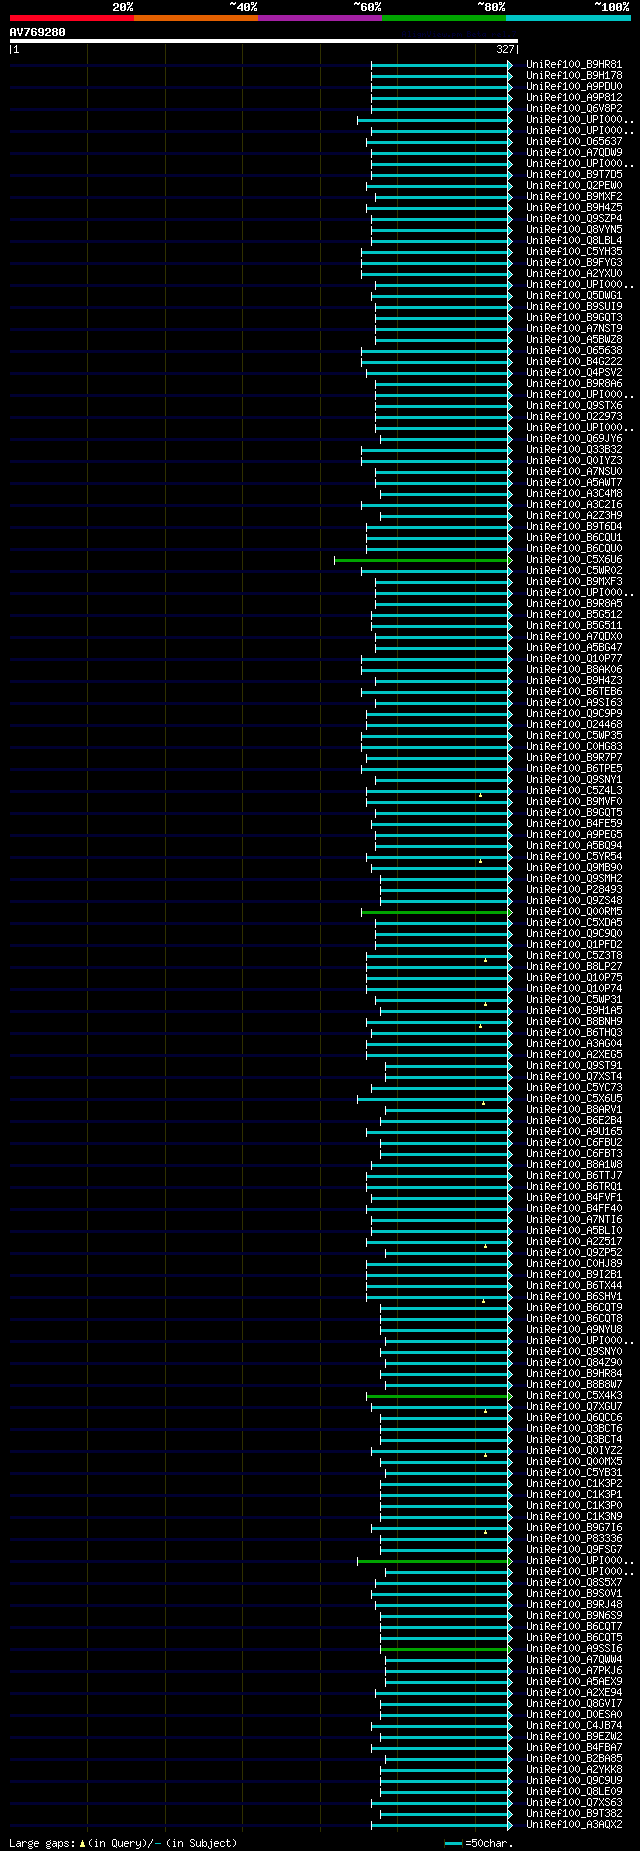Select the UniRef100_O65638 label

click(x=574, y=351)
